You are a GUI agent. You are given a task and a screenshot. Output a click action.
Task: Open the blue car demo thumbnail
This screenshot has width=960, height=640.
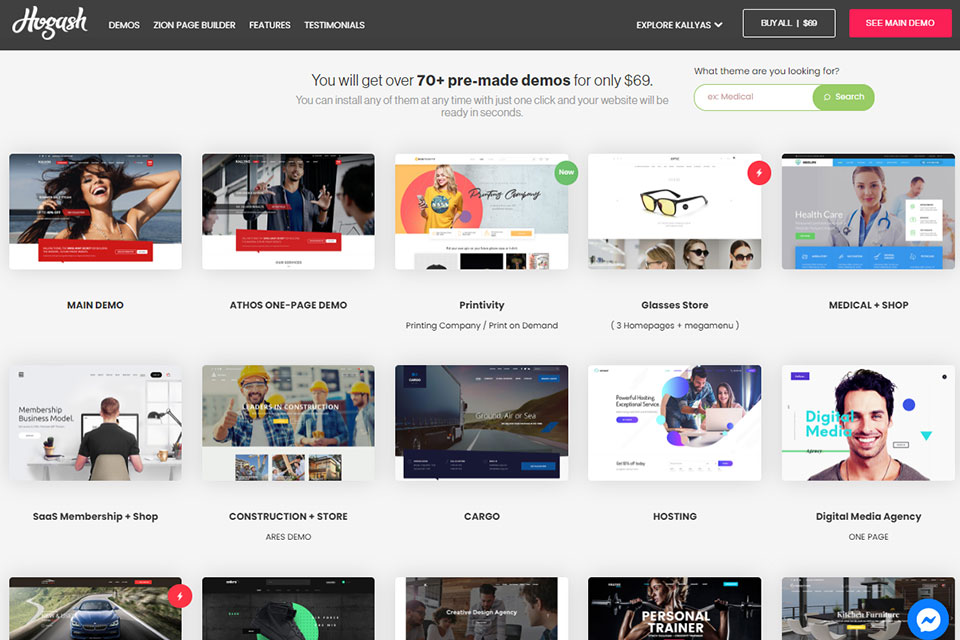tap(95, 608)
